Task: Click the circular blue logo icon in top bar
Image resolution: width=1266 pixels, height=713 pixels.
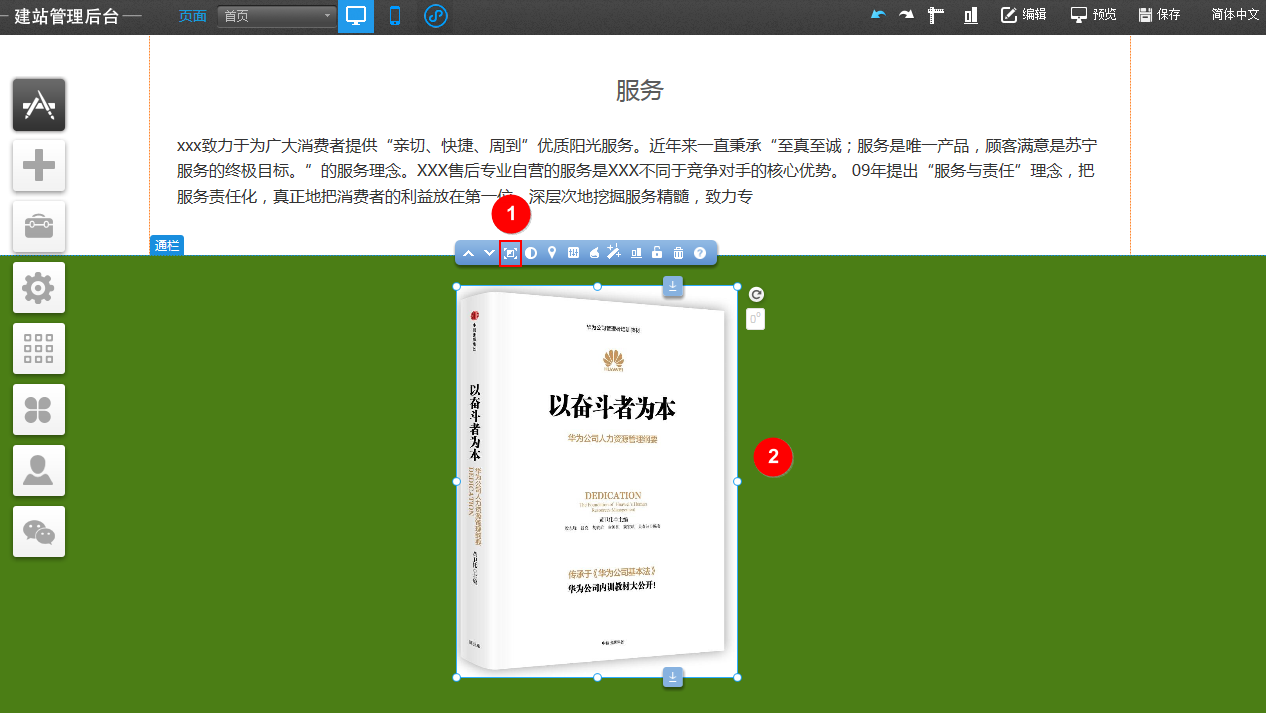Action: pos(435,16)
